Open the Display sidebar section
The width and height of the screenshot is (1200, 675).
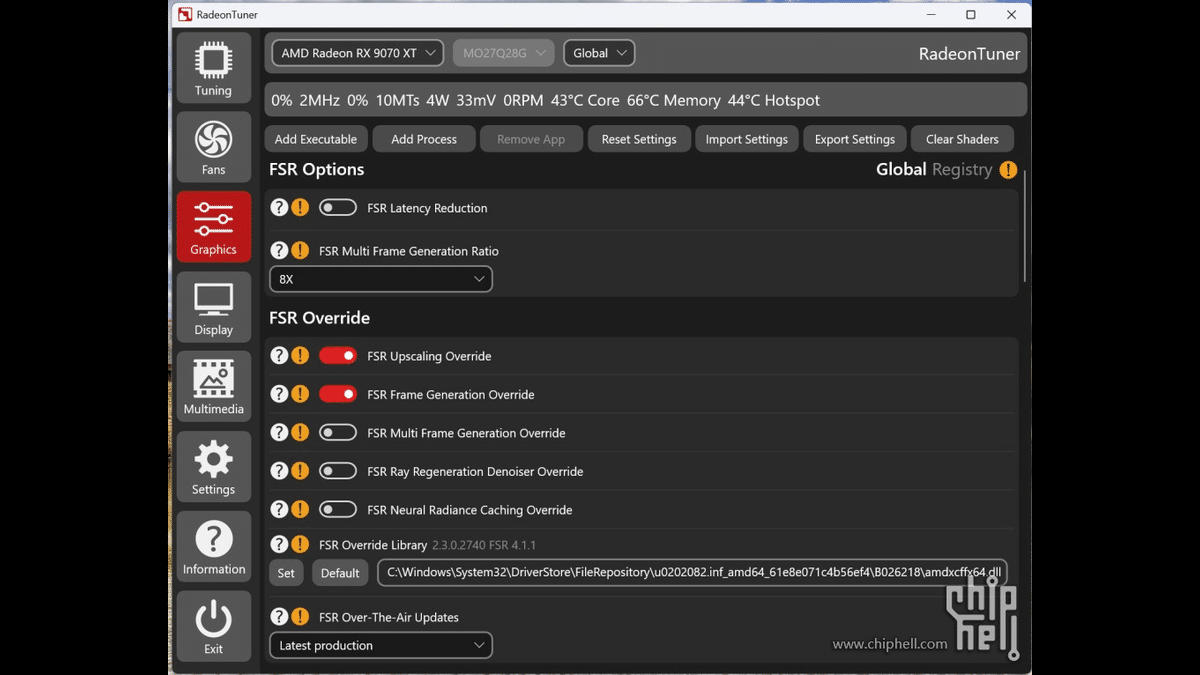click(213, 307)
